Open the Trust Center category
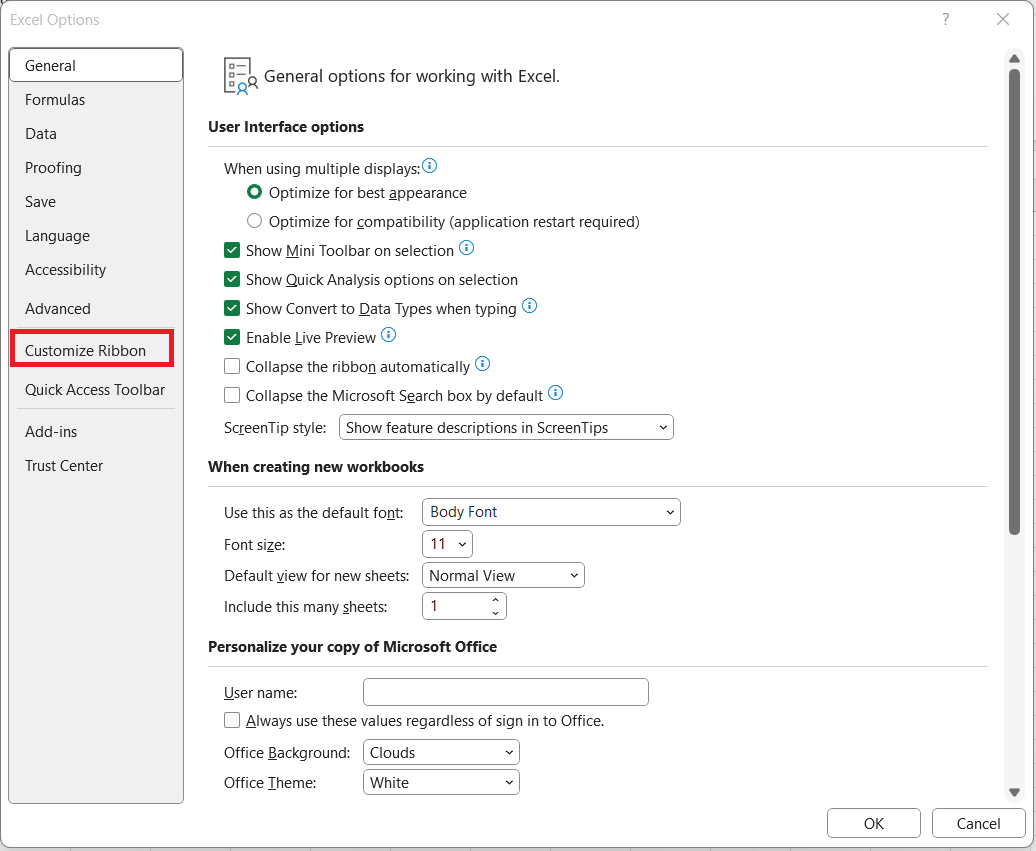This screenshot has height=851, width=1036. pos(96,466)
